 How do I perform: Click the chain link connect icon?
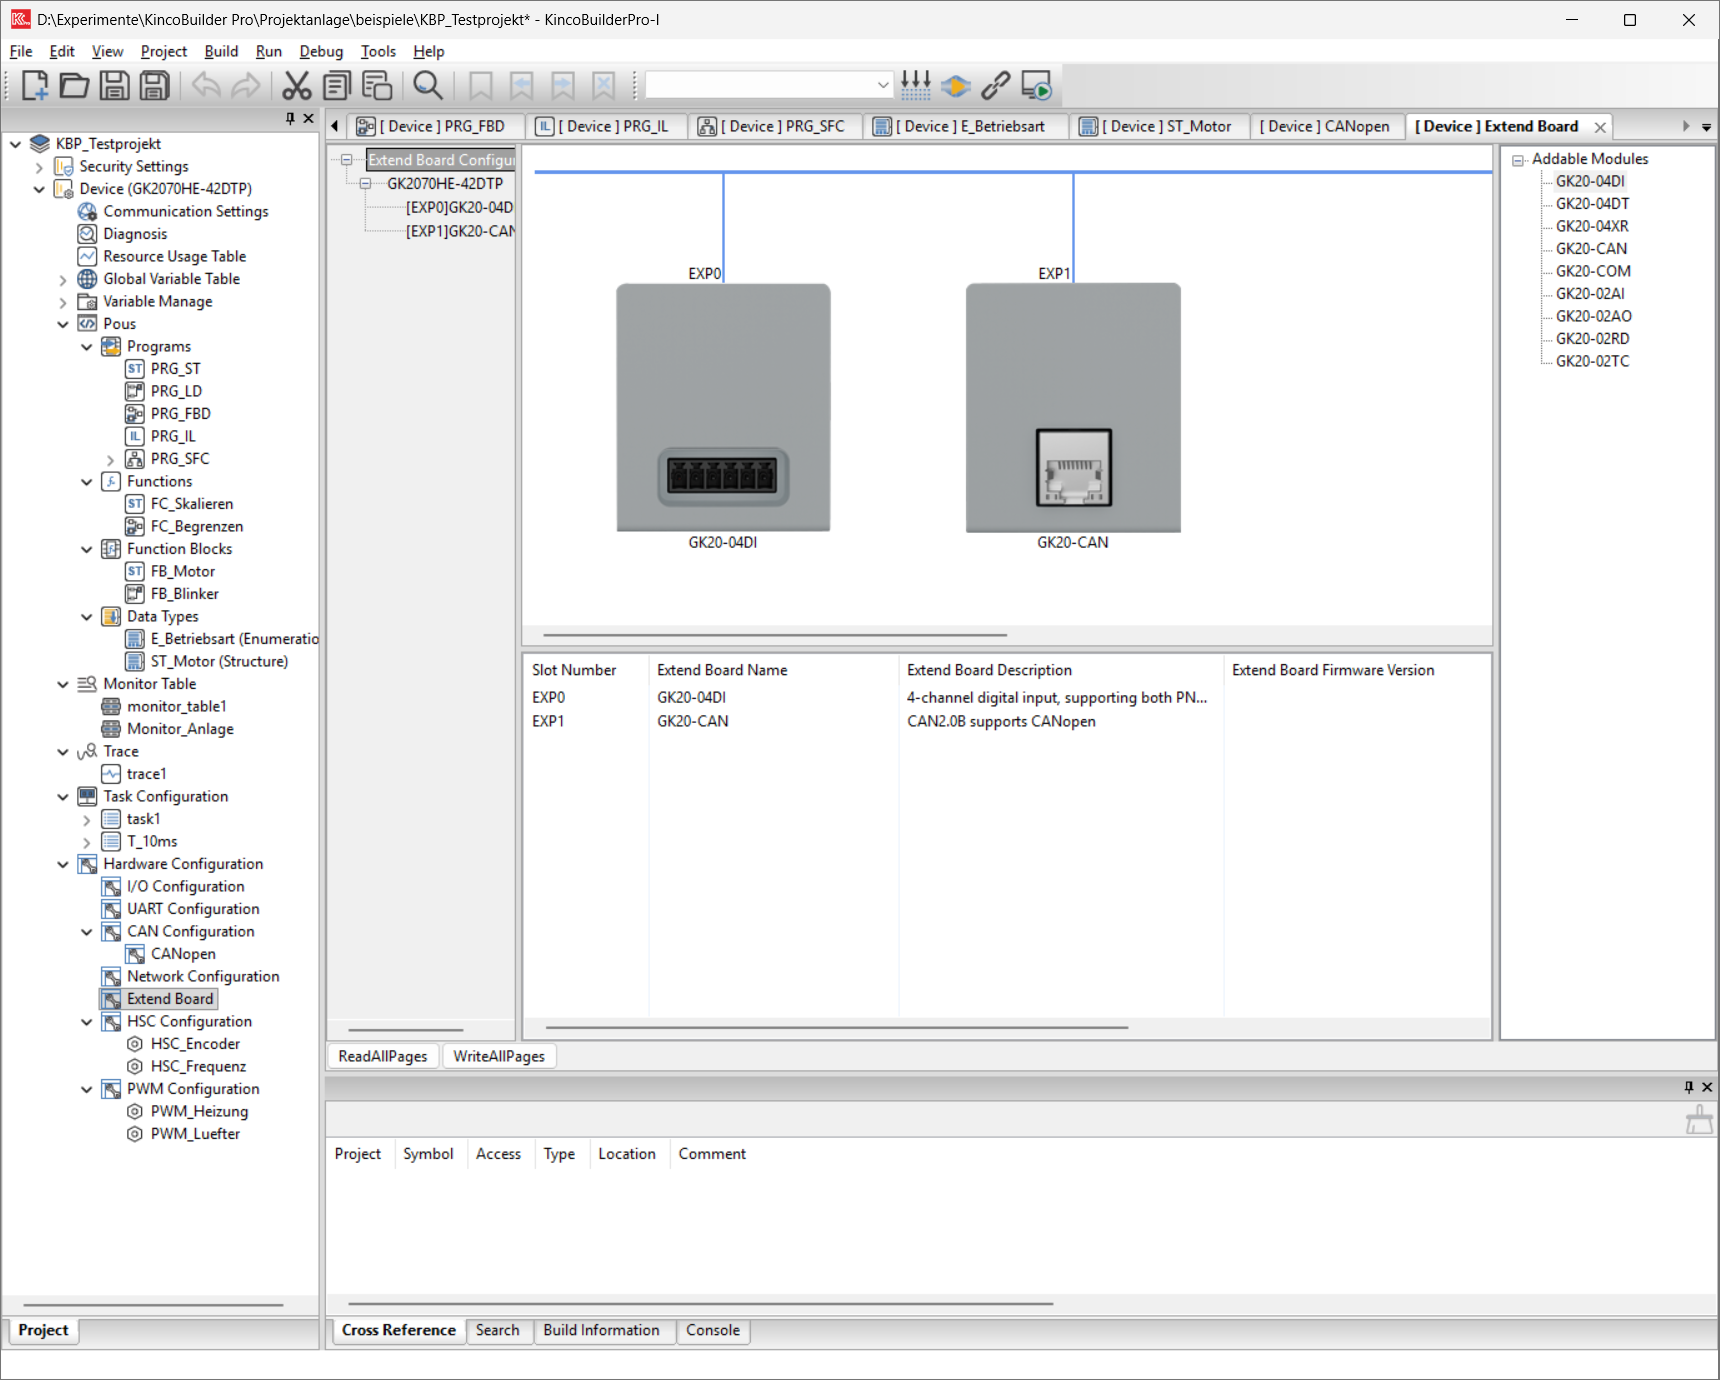(x=995, y=86)
